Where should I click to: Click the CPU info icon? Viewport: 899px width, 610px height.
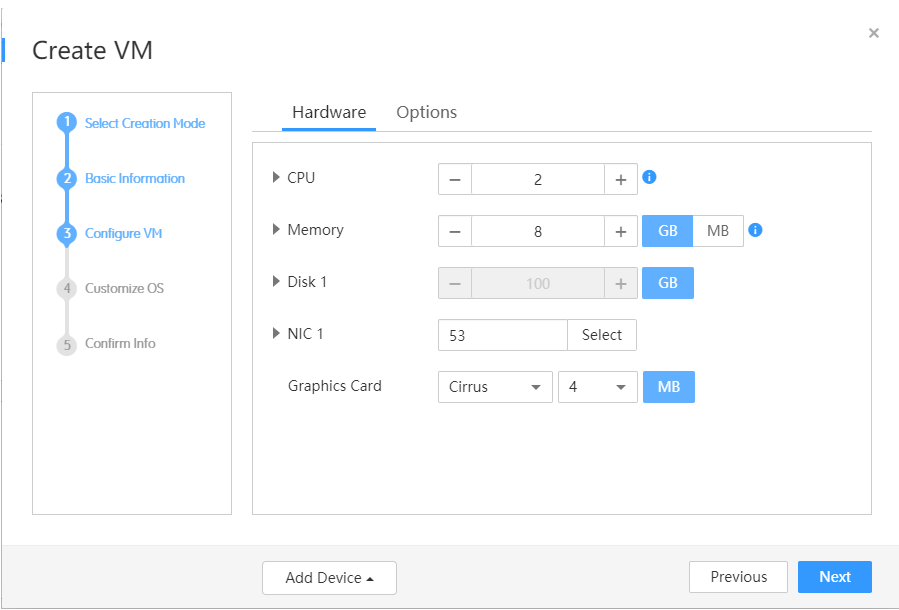649,178
